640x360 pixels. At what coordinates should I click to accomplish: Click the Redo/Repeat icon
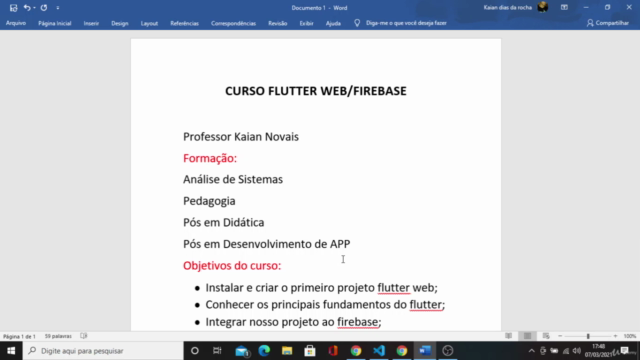point(44,8)
